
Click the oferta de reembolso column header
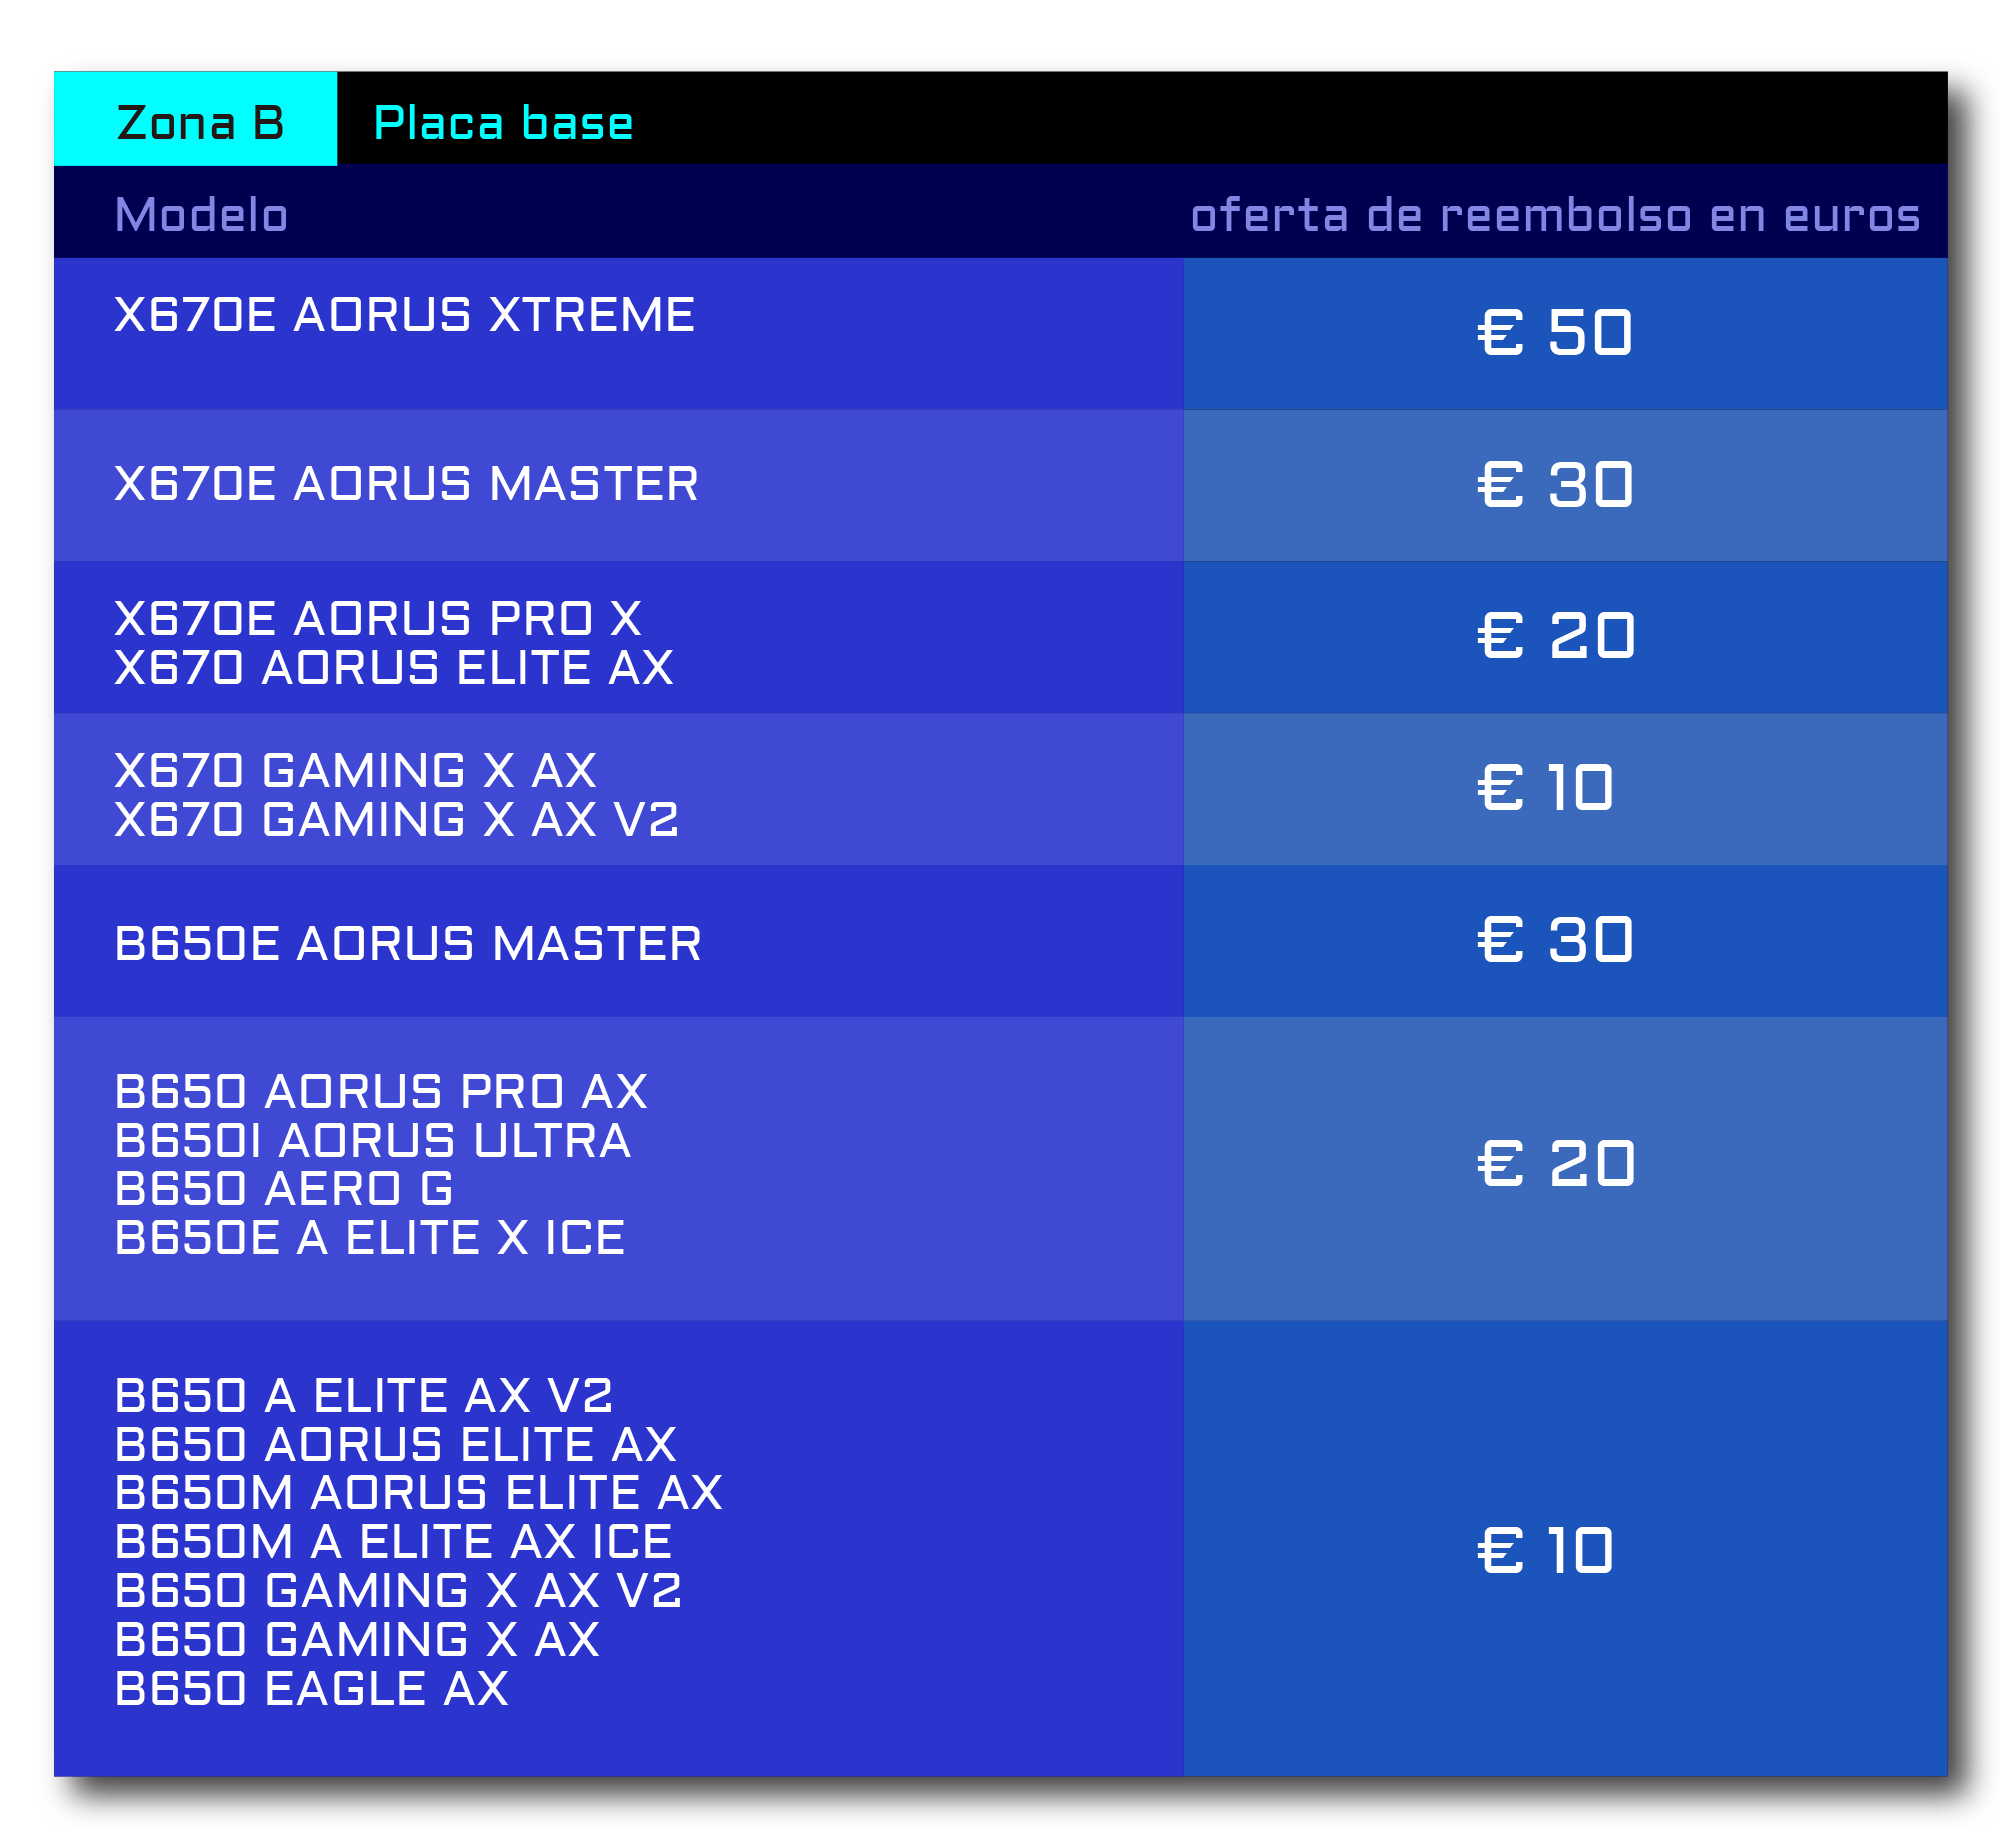click(1555, 216)
